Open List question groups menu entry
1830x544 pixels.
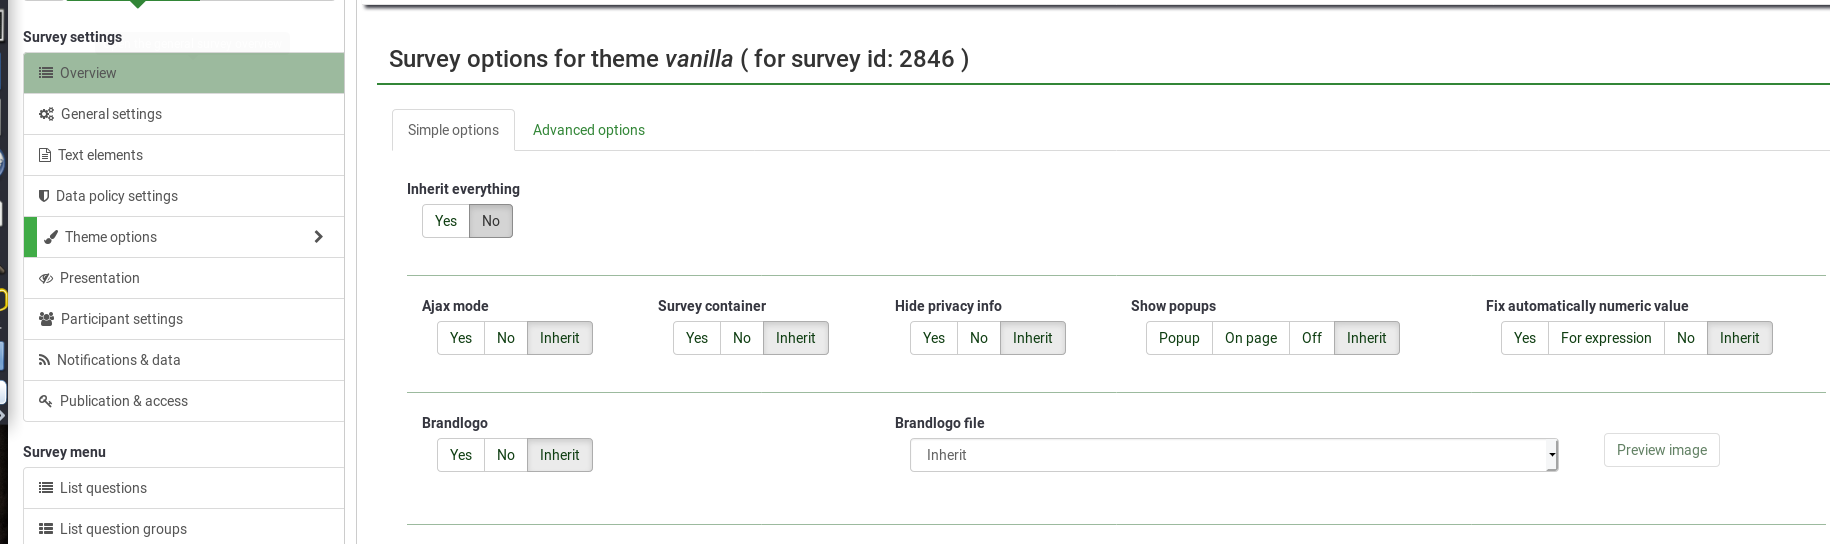click(123, 529)
